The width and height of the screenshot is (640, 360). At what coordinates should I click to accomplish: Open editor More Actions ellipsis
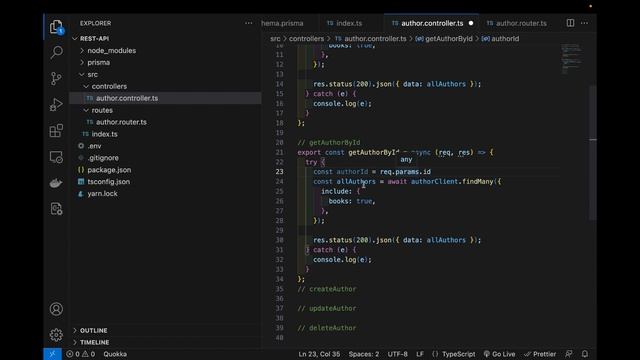[x=584, y=23]
